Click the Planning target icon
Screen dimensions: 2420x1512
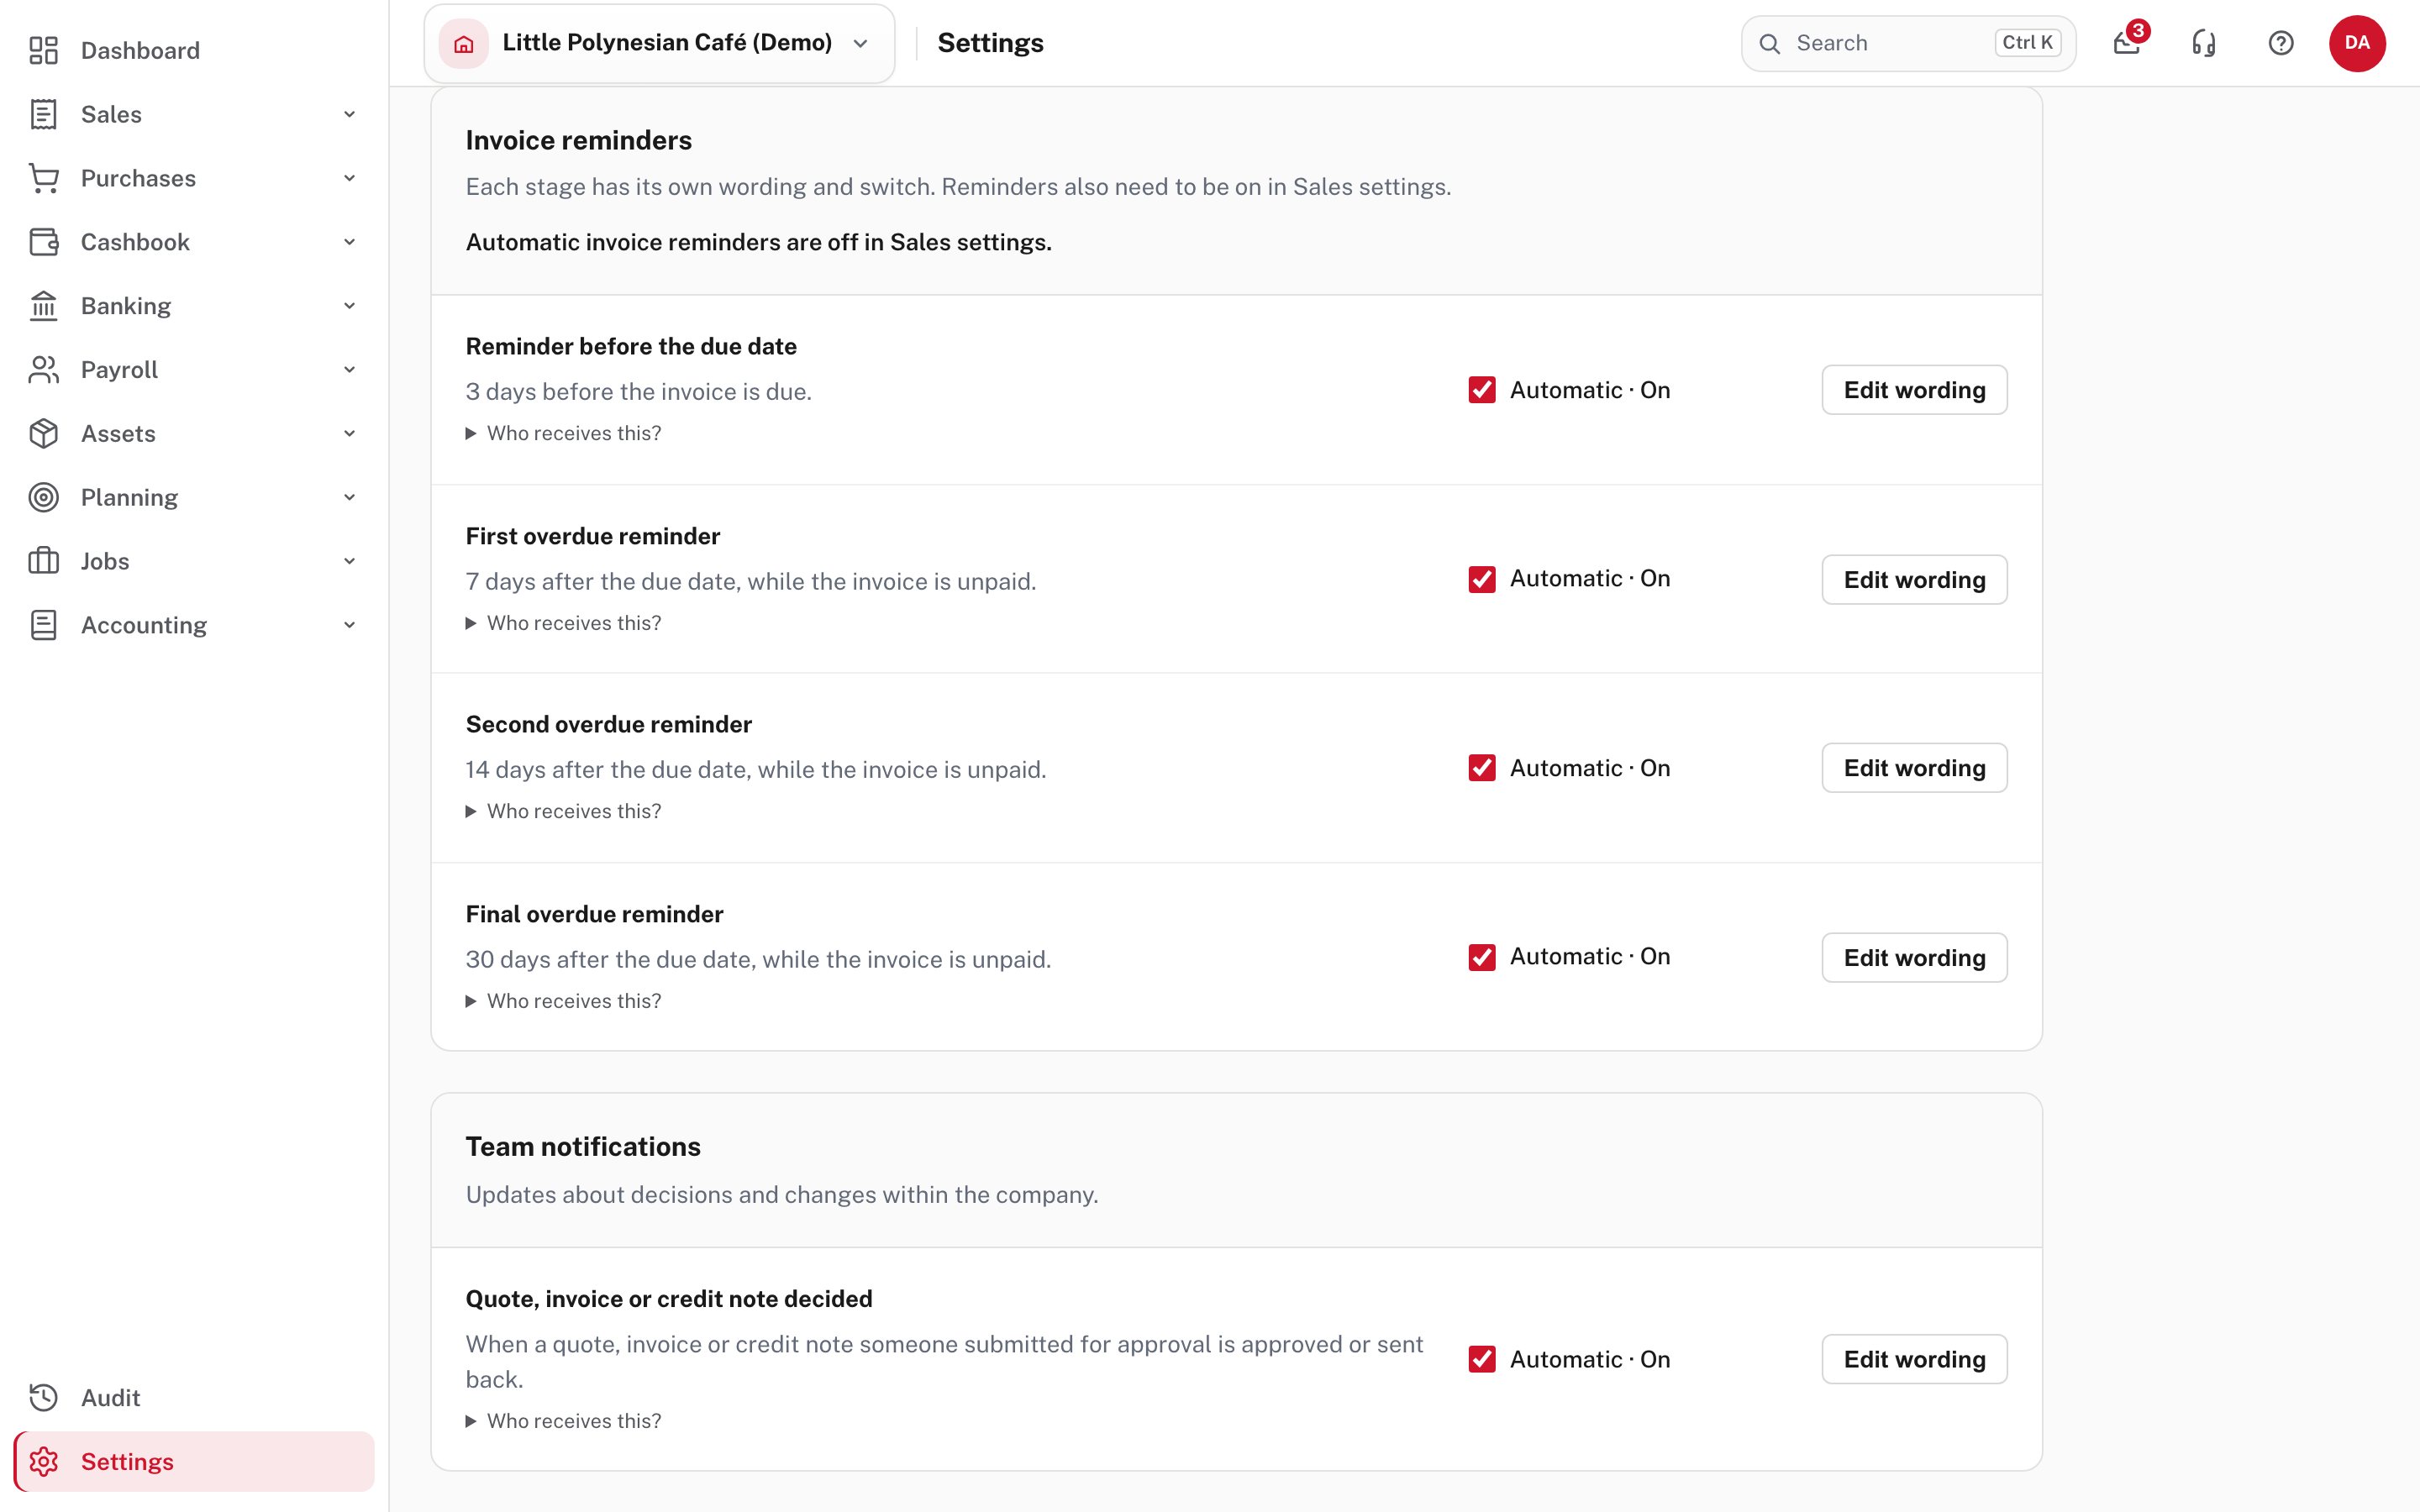coord(43,497)
